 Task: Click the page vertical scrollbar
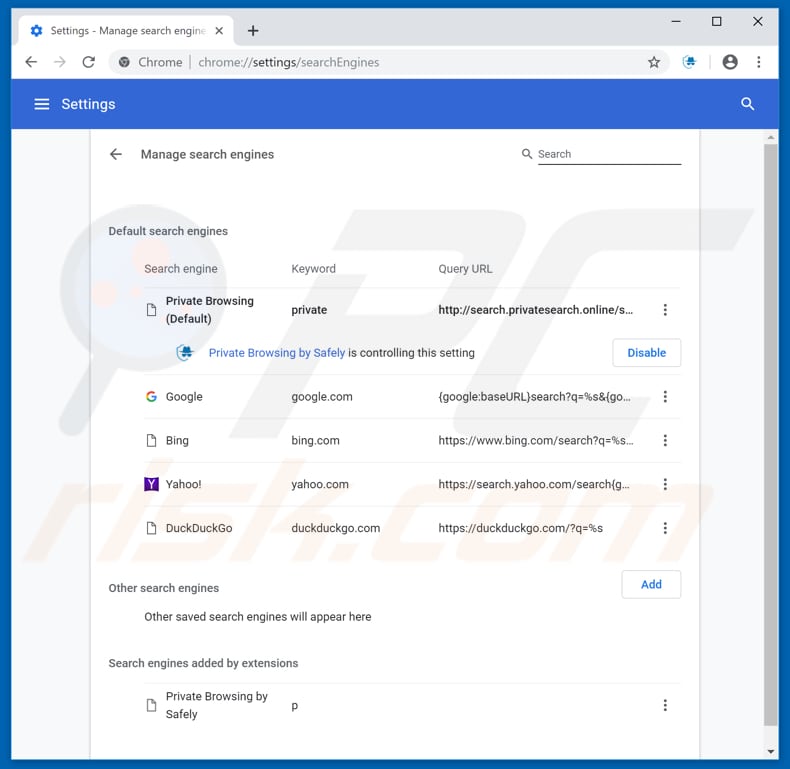(770, 434)
